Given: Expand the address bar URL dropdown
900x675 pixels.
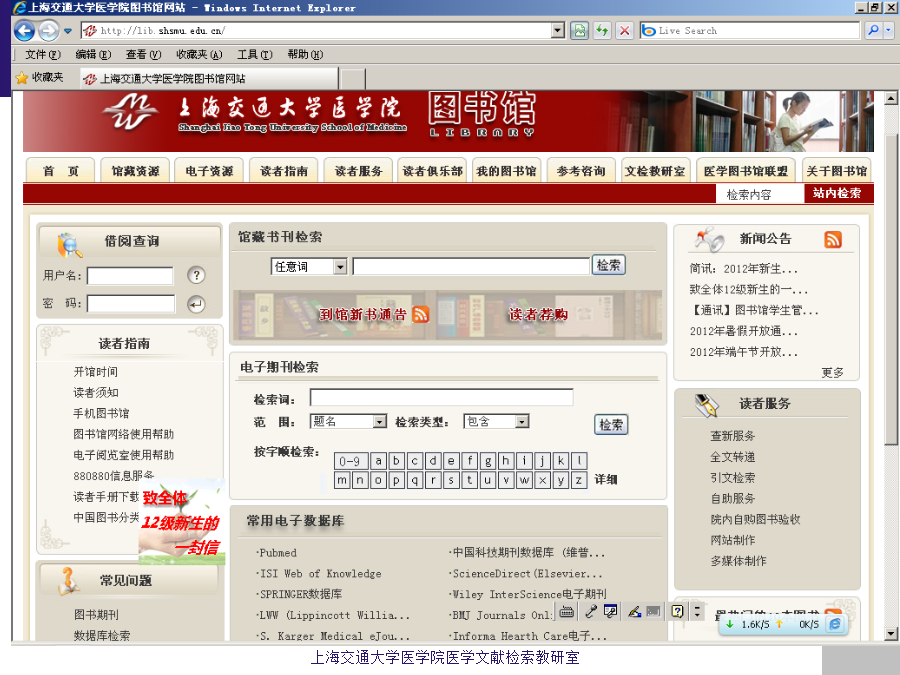Looking at the screenshot, I should tap(557, 30).
